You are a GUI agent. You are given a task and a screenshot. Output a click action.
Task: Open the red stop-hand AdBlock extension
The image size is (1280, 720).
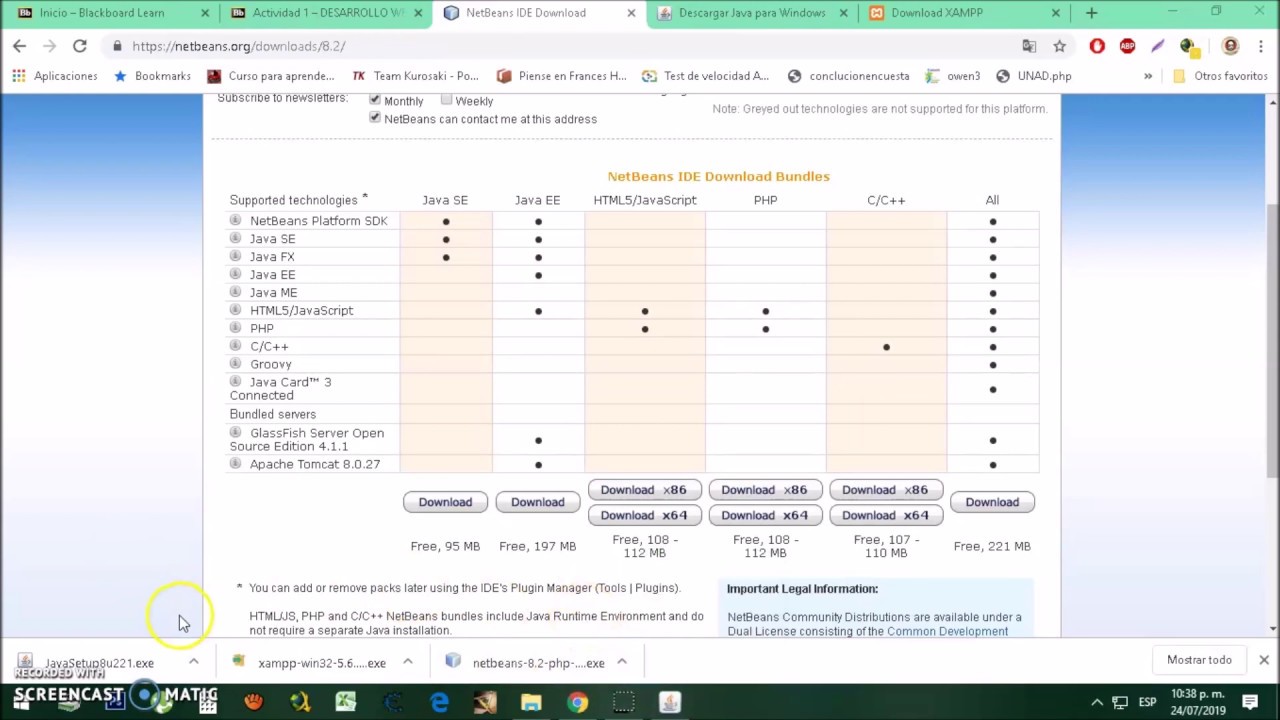tap(1097, 46)
